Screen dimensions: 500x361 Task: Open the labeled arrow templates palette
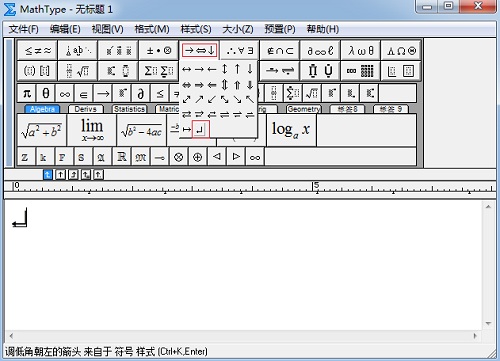tap(280, 71)
